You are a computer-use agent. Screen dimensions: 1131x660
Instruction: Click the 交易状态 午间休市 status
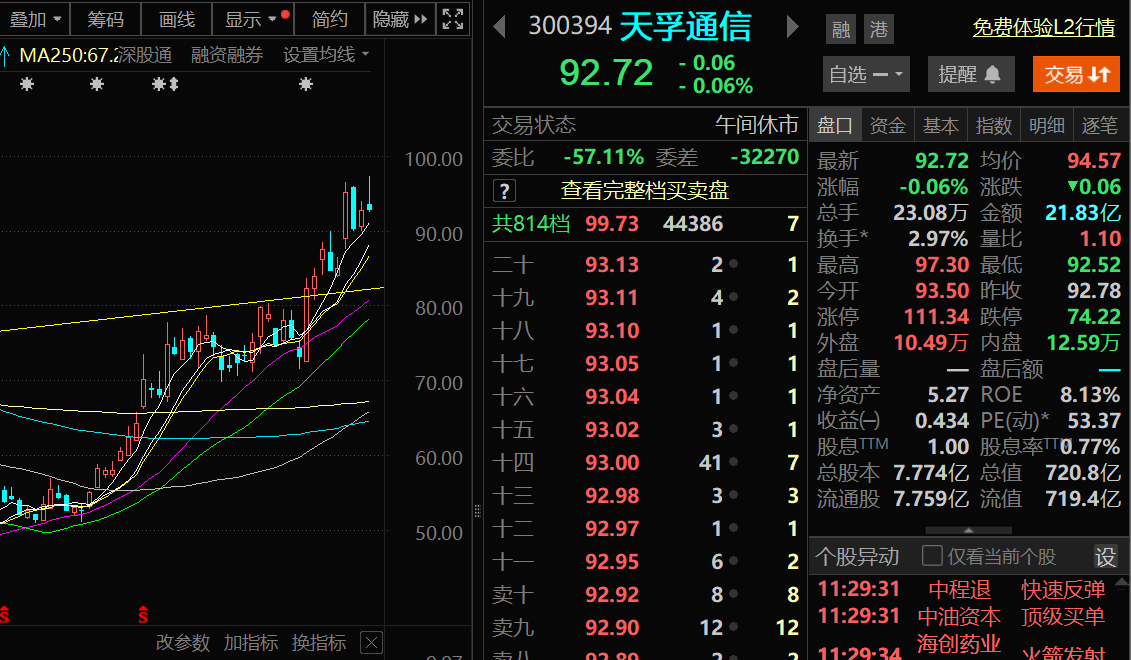pyautogui.click(x=757, y=125)
